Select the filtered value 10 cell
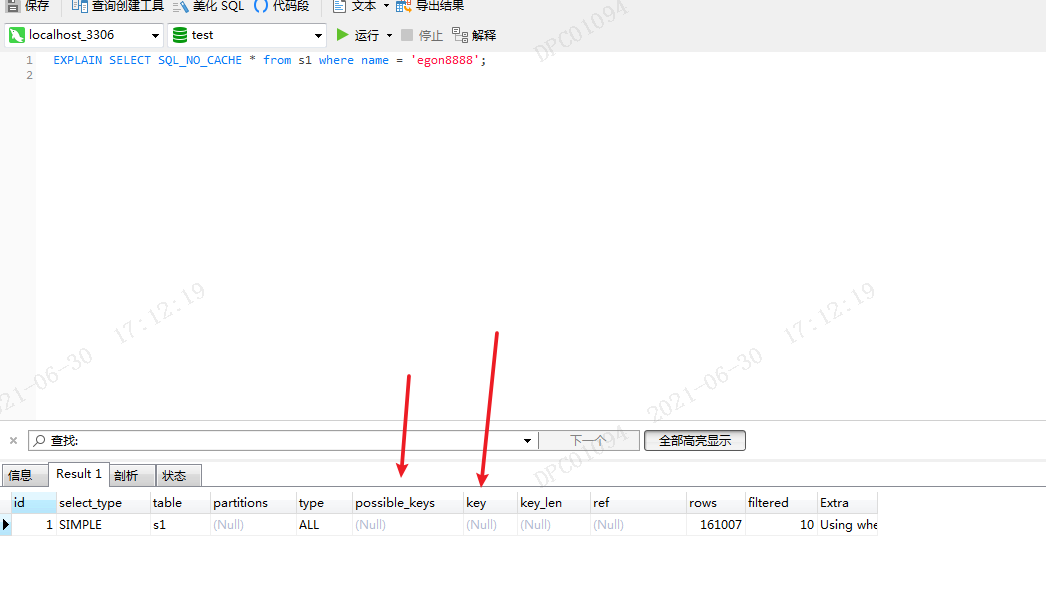The width and height of the screenshot is (1046, 614). 781,525
